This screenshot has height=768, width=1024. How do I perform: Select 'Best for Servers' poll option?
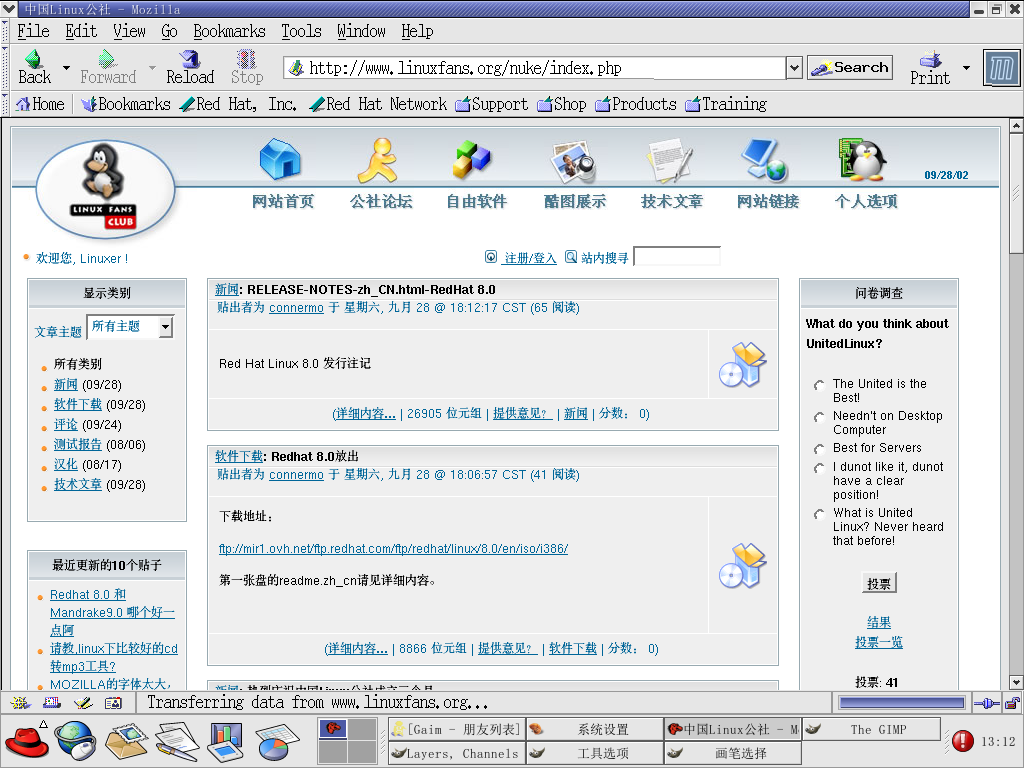[x=819, y=449]
